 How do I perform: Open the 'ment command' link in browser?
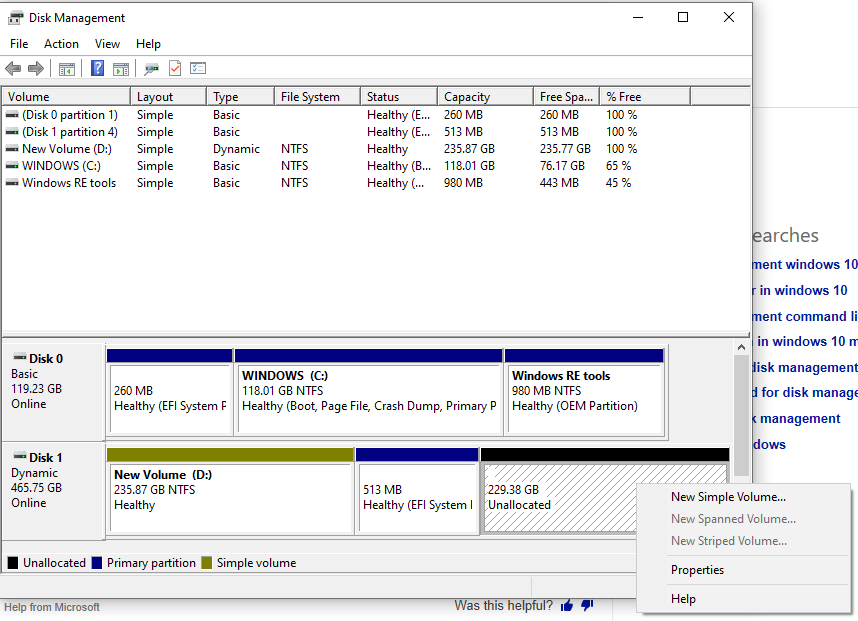[x=805, y=316]
